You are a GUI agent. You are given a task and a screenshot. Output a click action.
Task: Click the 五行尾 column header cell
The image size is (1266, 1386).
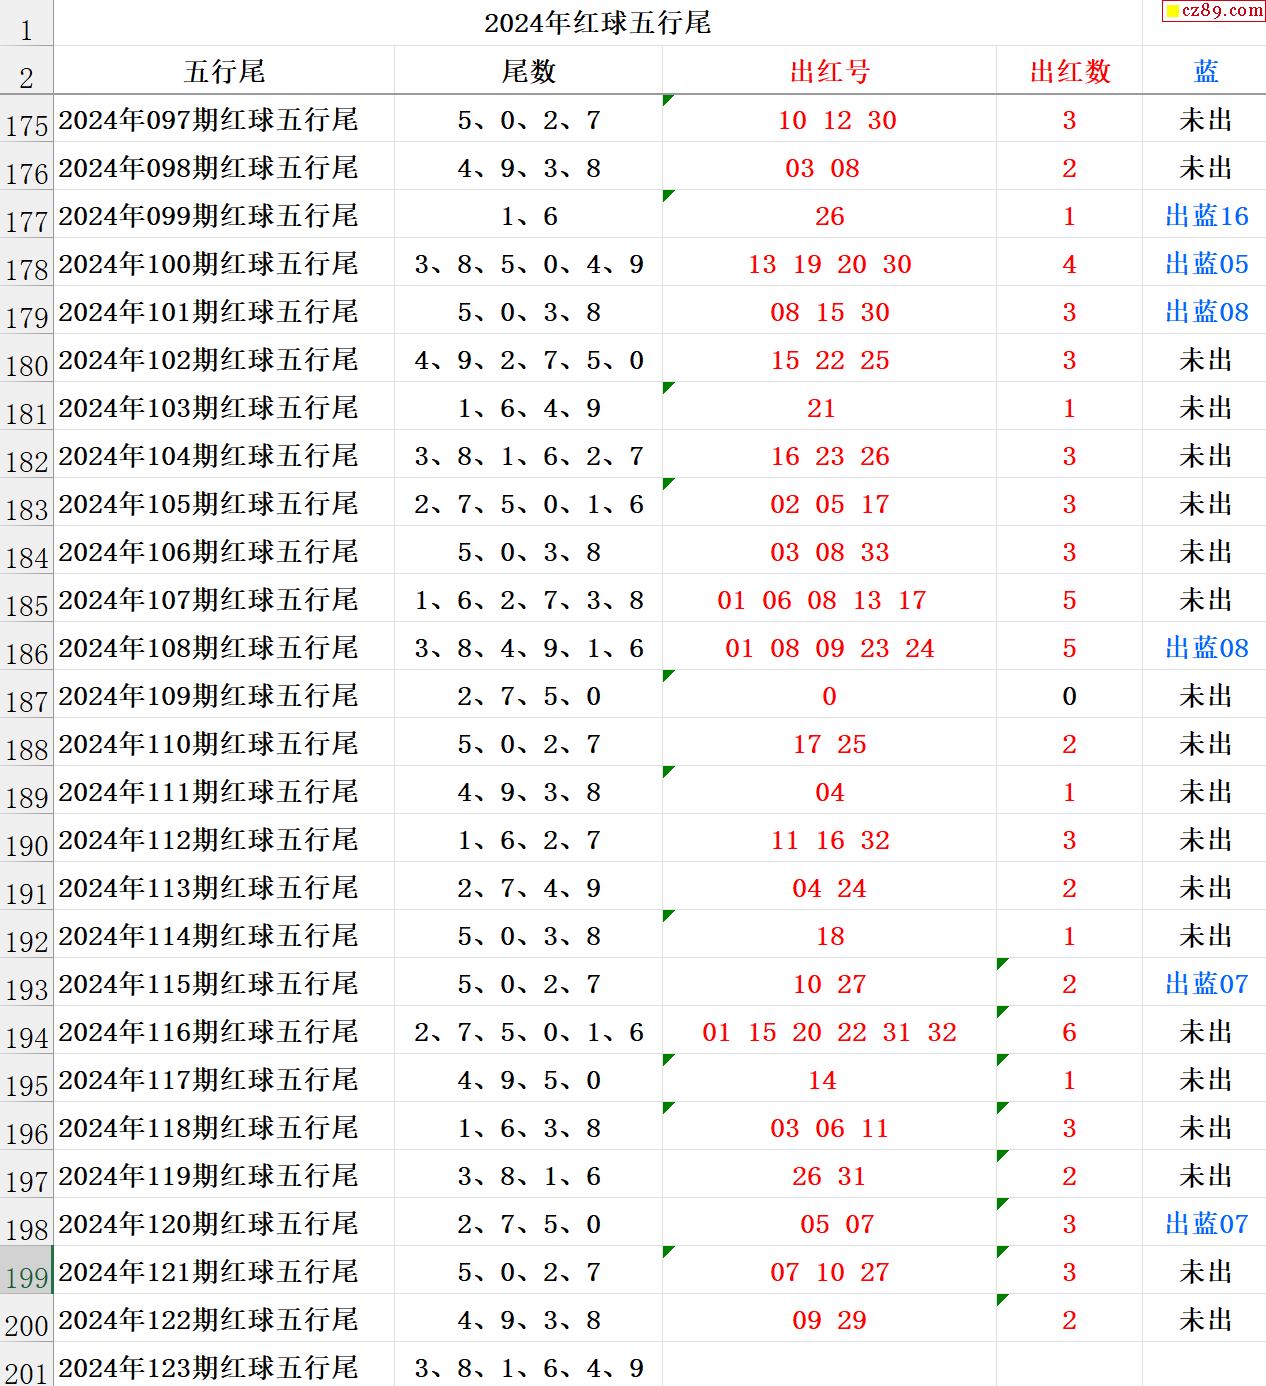pos(224,72)
